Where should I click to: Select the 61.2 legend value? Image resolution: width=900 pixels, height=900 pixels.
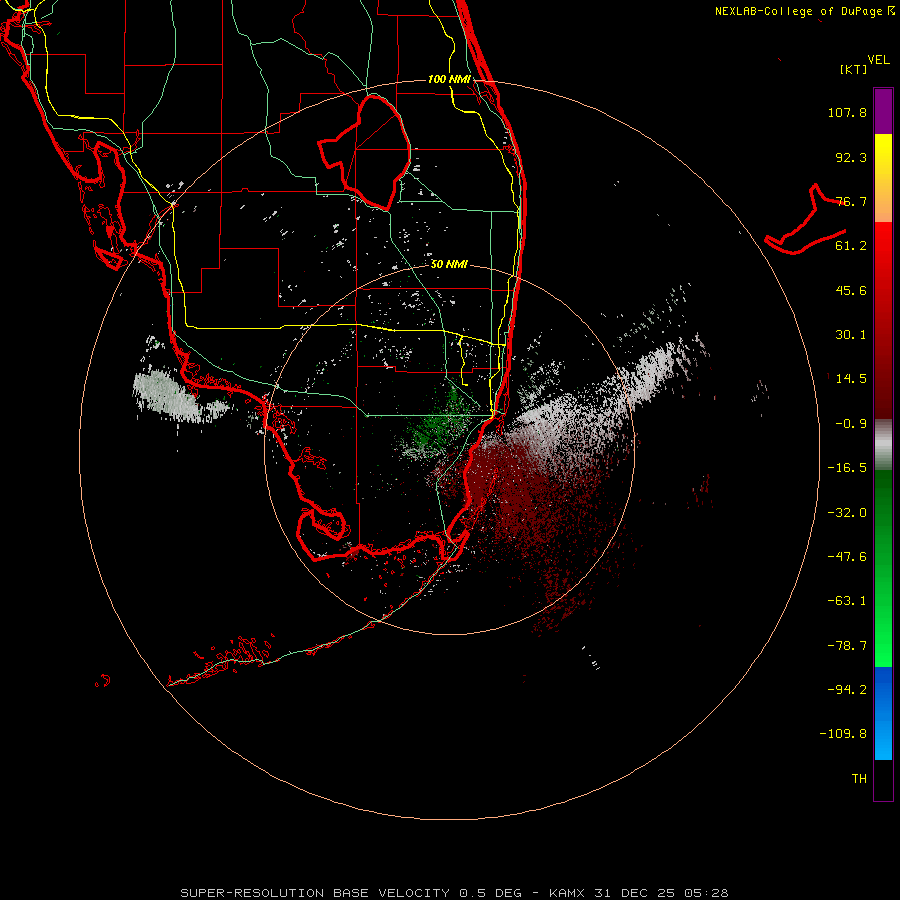coord(851,246)
